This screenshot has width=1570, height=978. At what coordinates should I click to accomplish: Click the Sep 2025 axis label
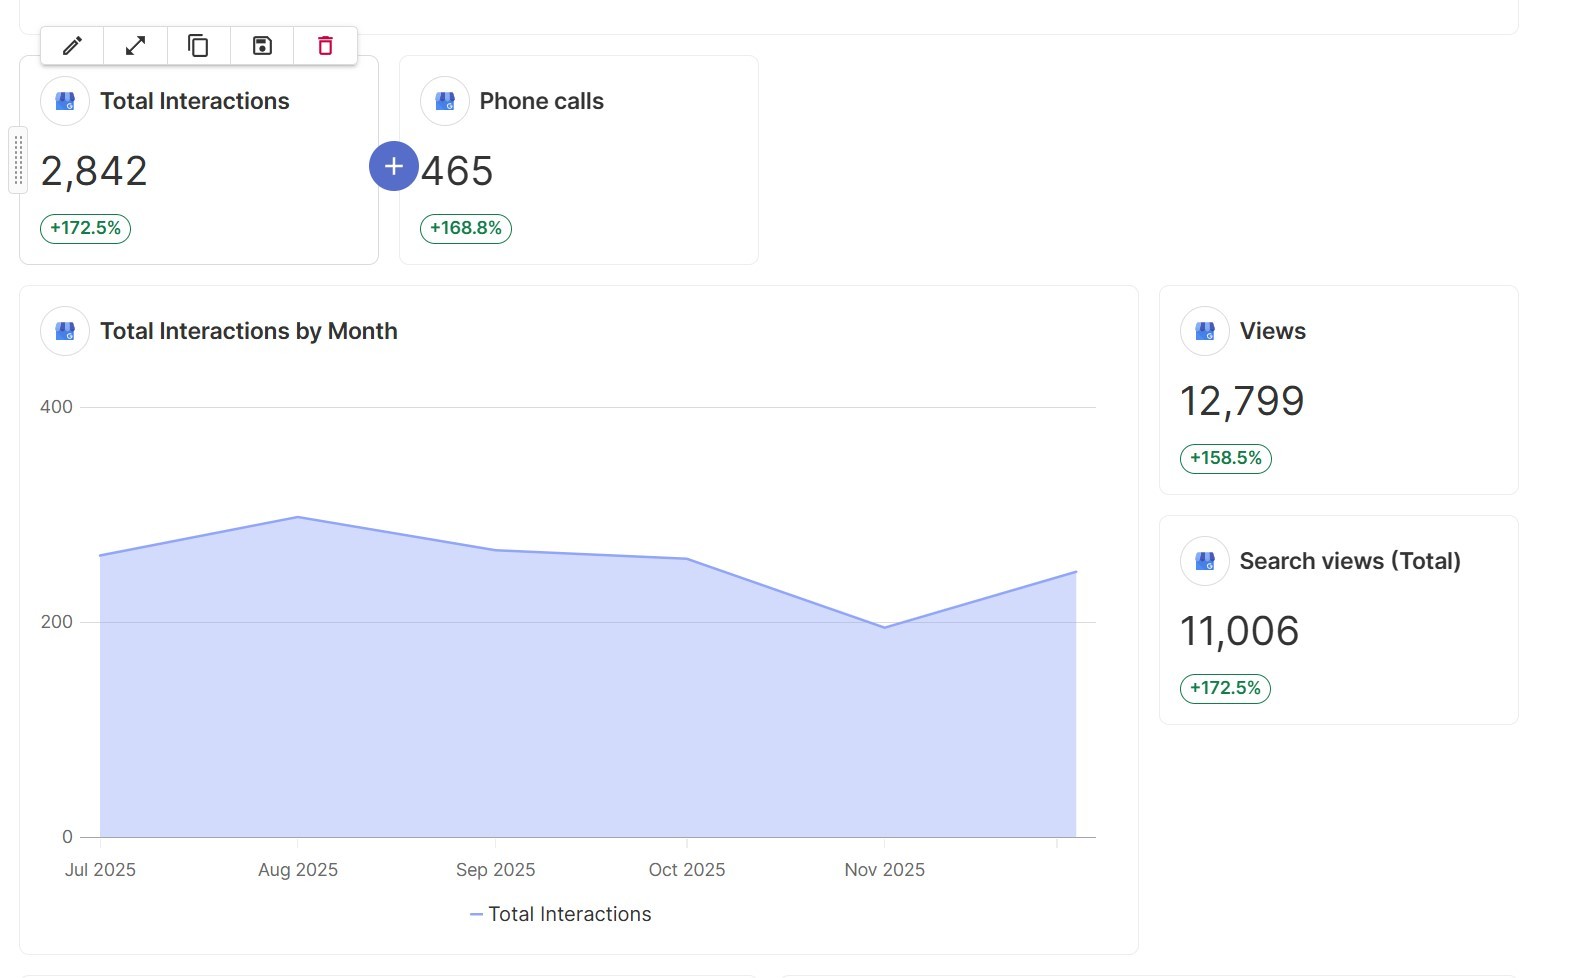[496, 870]
